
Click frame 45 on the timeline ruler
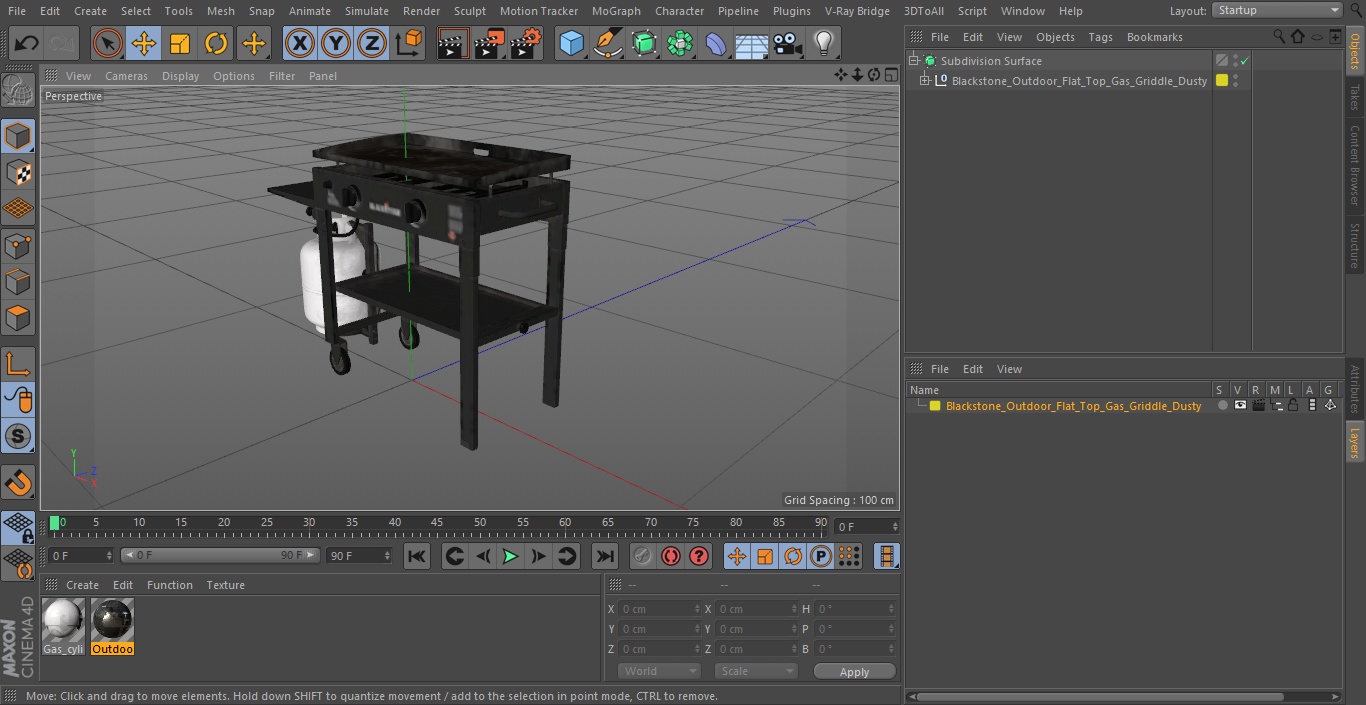click(437, 523)
